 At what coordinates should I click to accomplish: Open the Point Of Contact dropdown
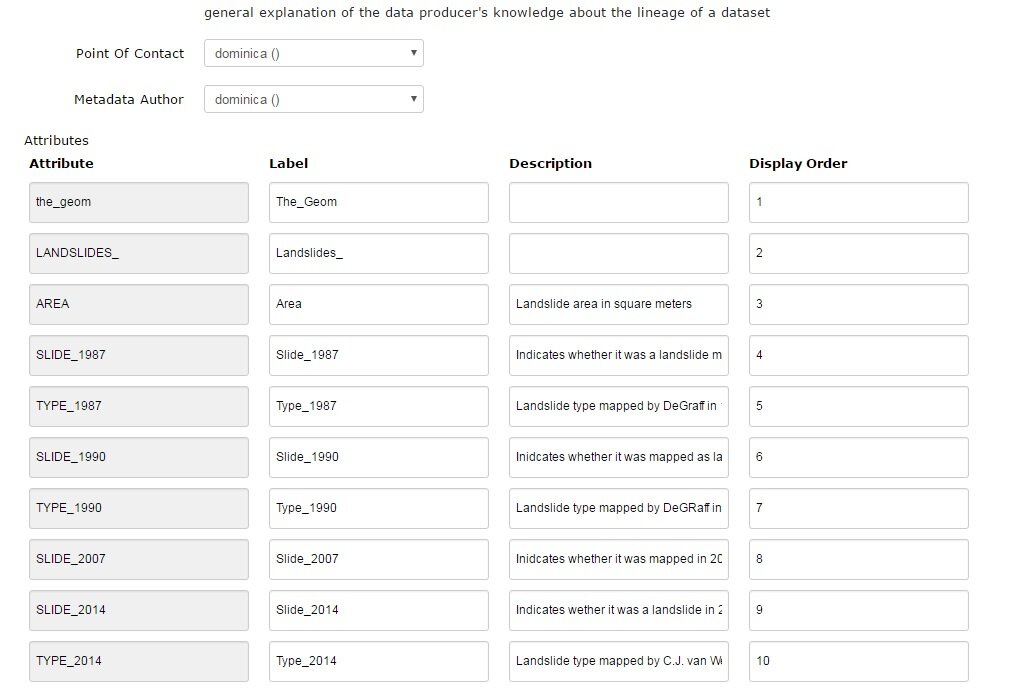click(313, 54)
